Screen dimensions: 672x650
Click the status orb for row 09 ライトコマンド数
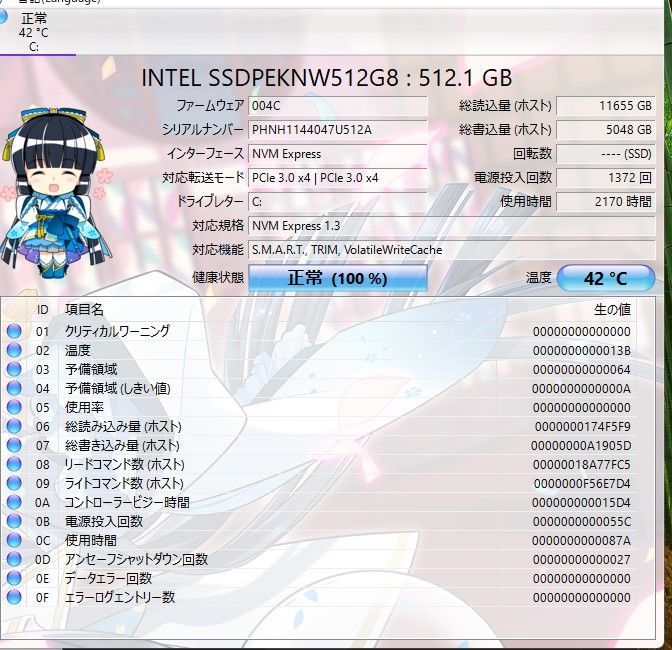[14, 483]
